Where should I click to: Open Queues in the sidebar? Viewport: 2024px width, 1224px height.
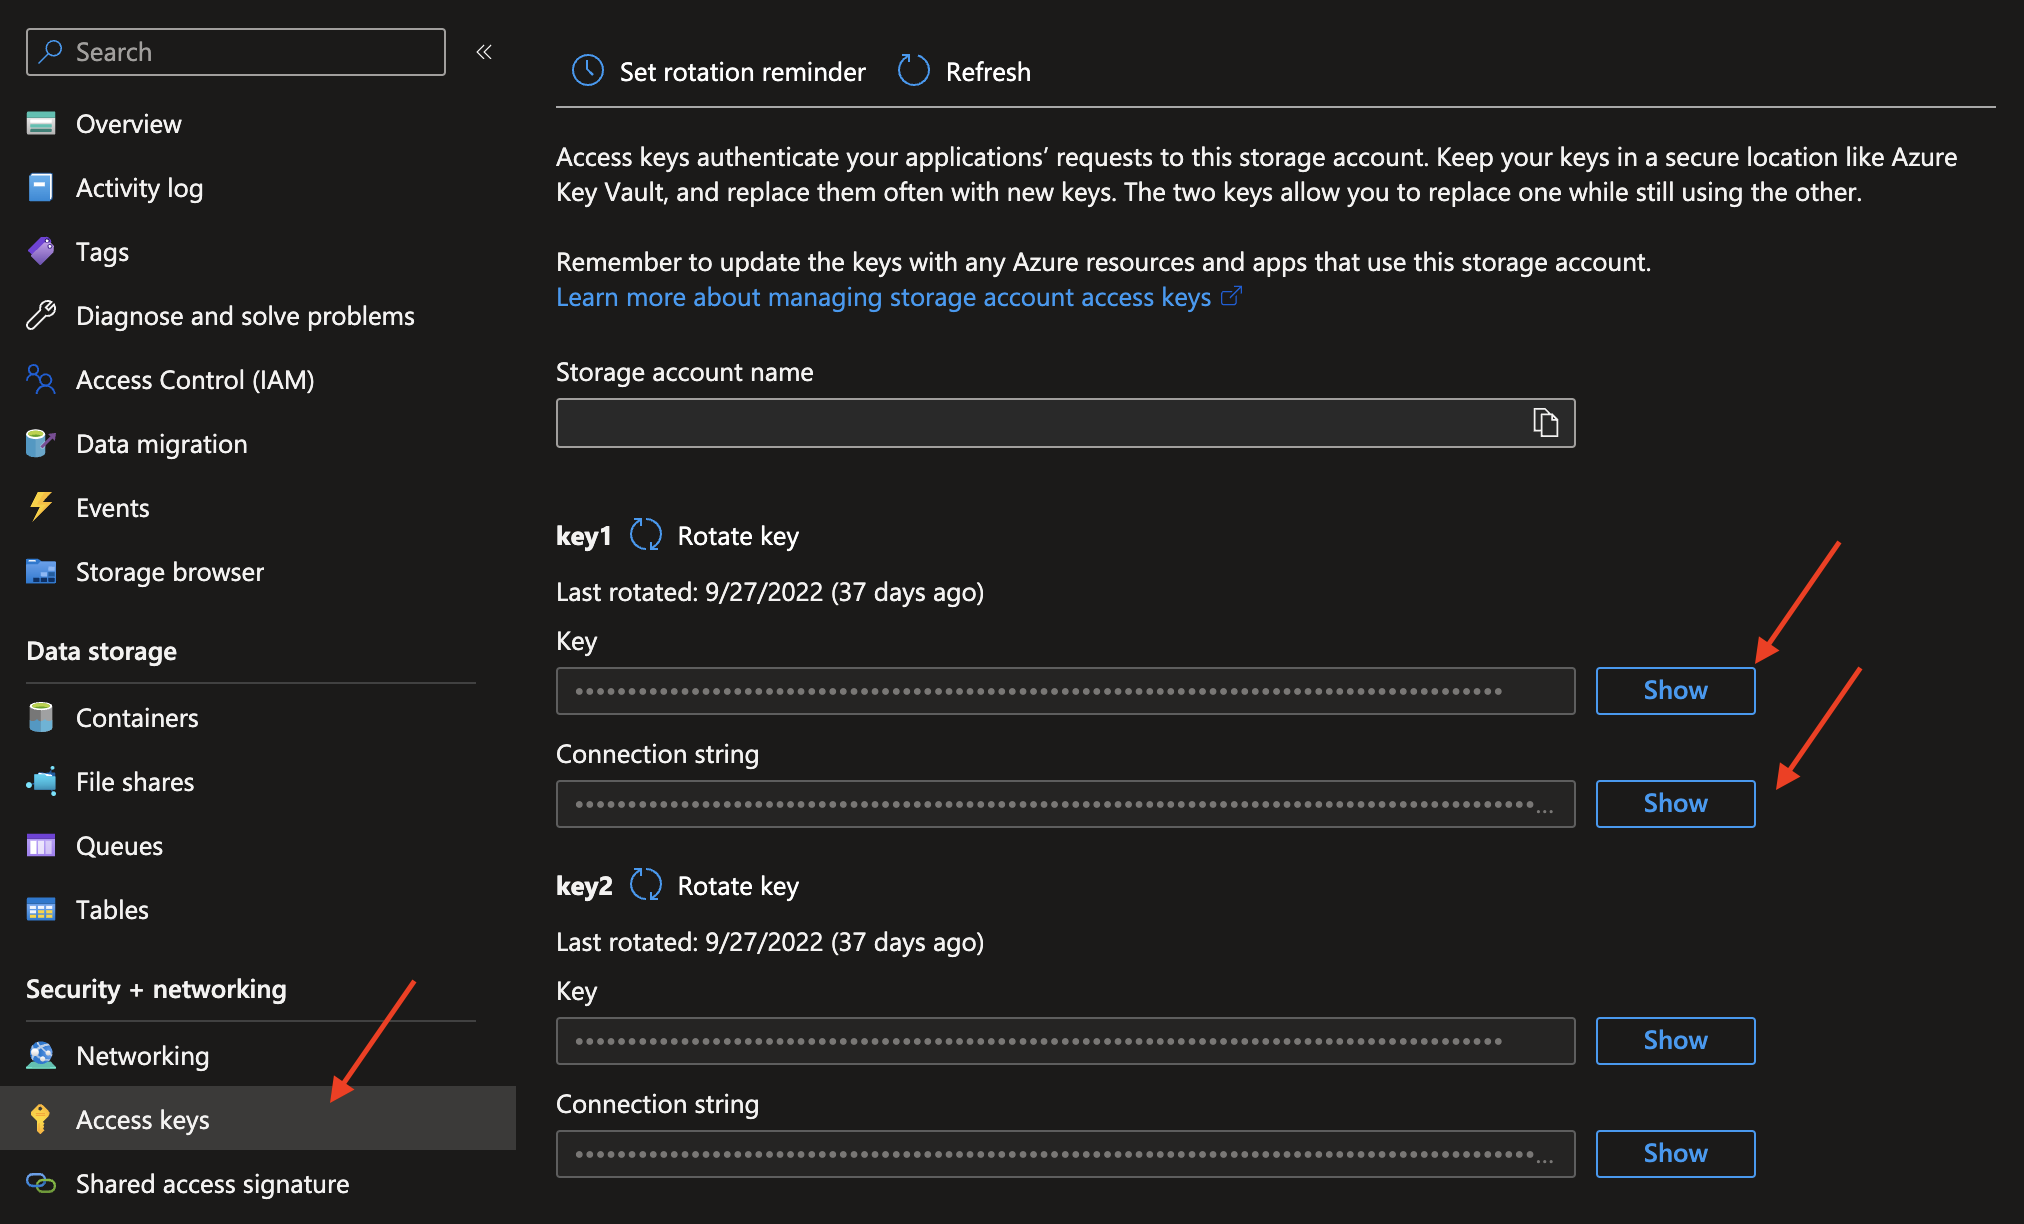(x=119, y=845)
